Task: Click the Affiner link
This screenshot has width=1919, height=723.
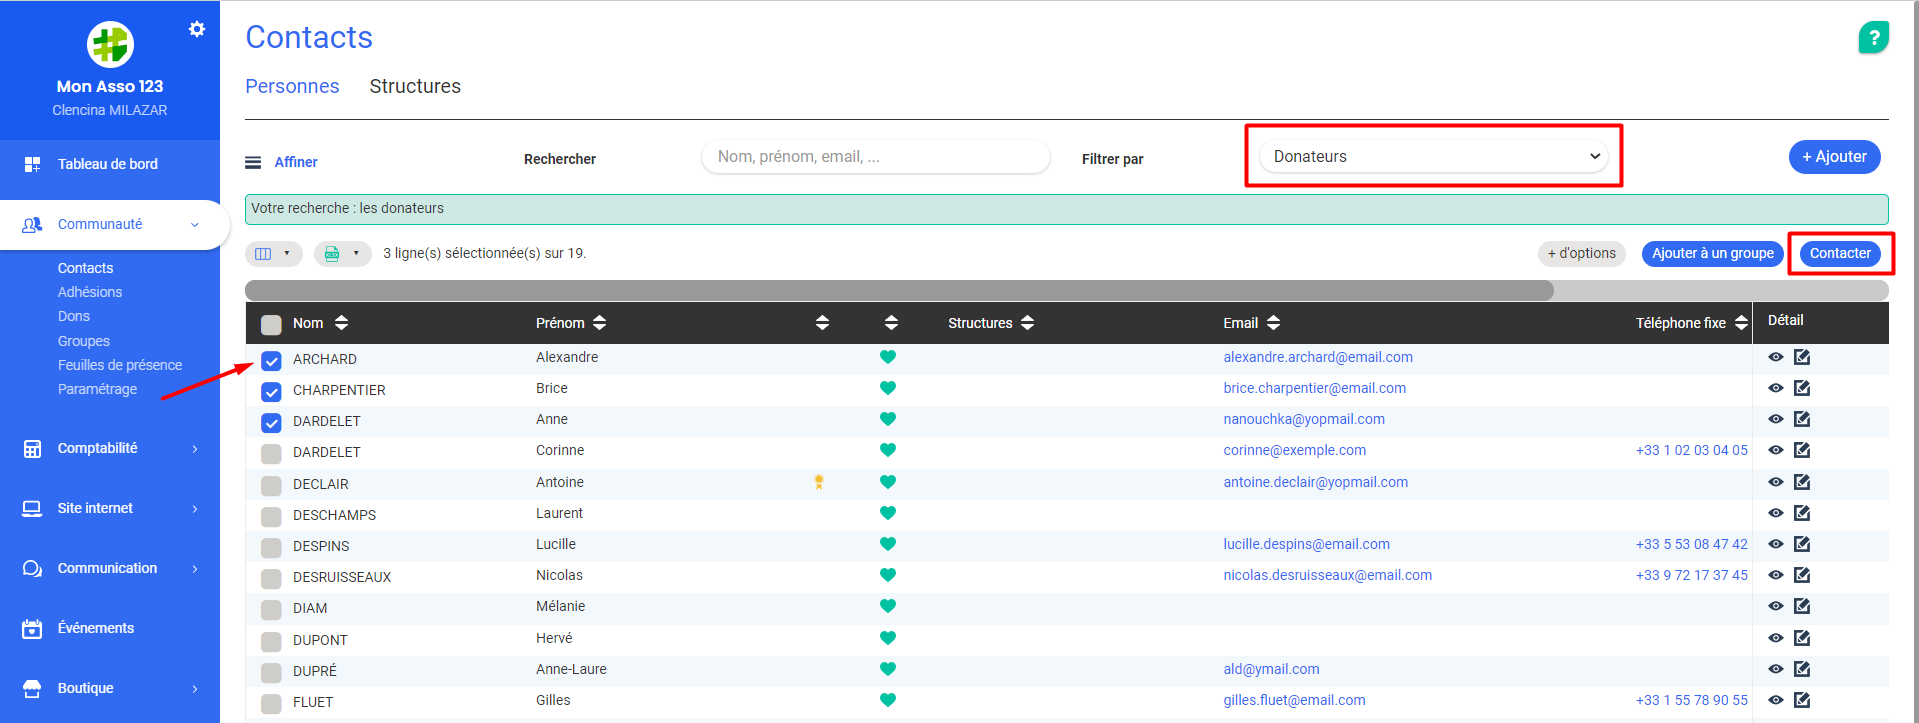Action: (x=296, y=162)
